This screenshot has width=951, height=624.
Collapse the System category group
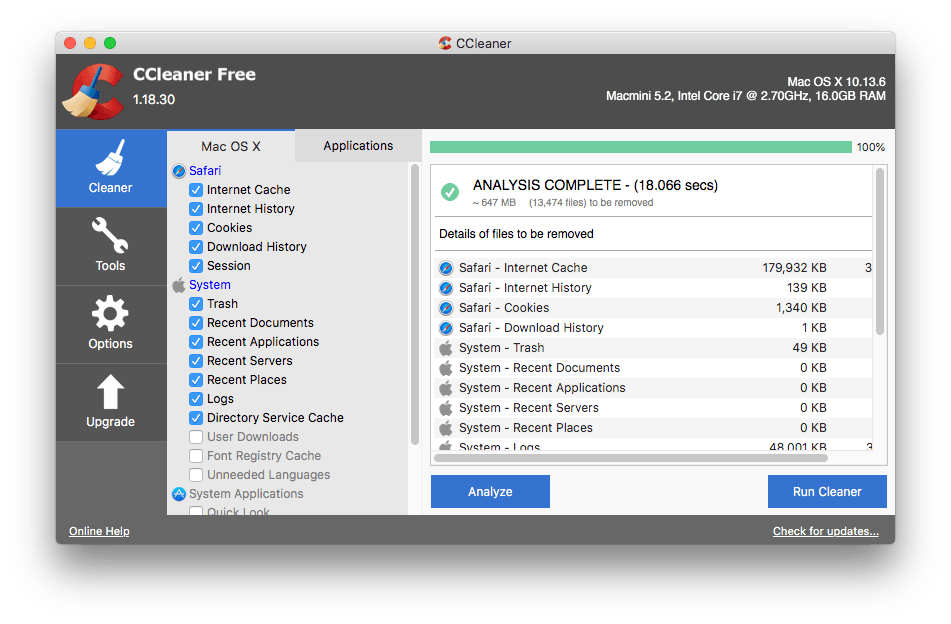(210, 284)
